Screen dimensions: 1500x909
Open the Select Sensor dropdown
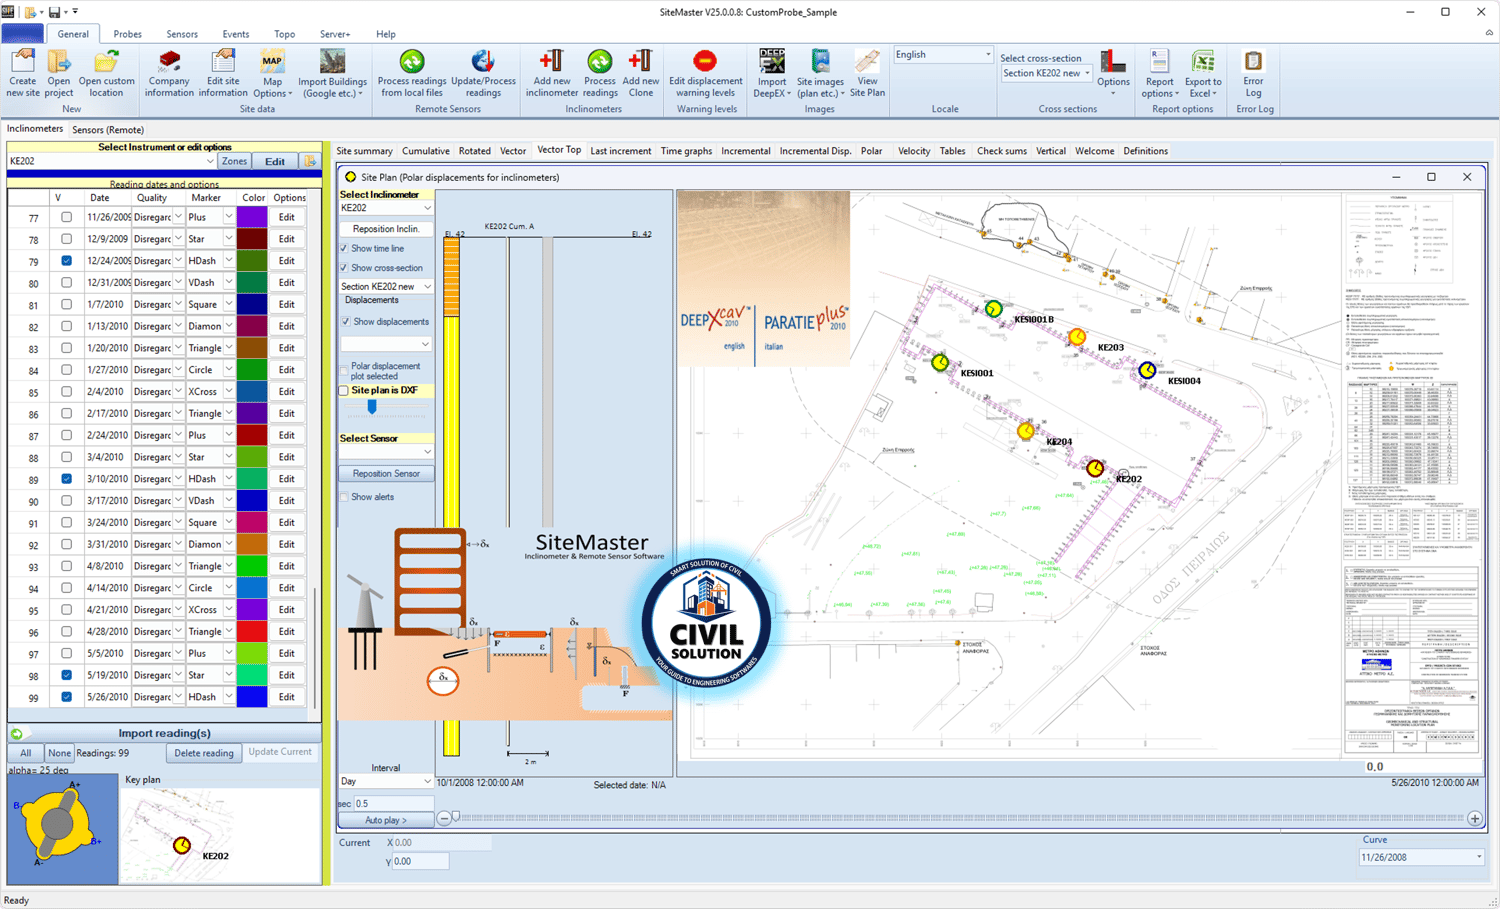428,452
